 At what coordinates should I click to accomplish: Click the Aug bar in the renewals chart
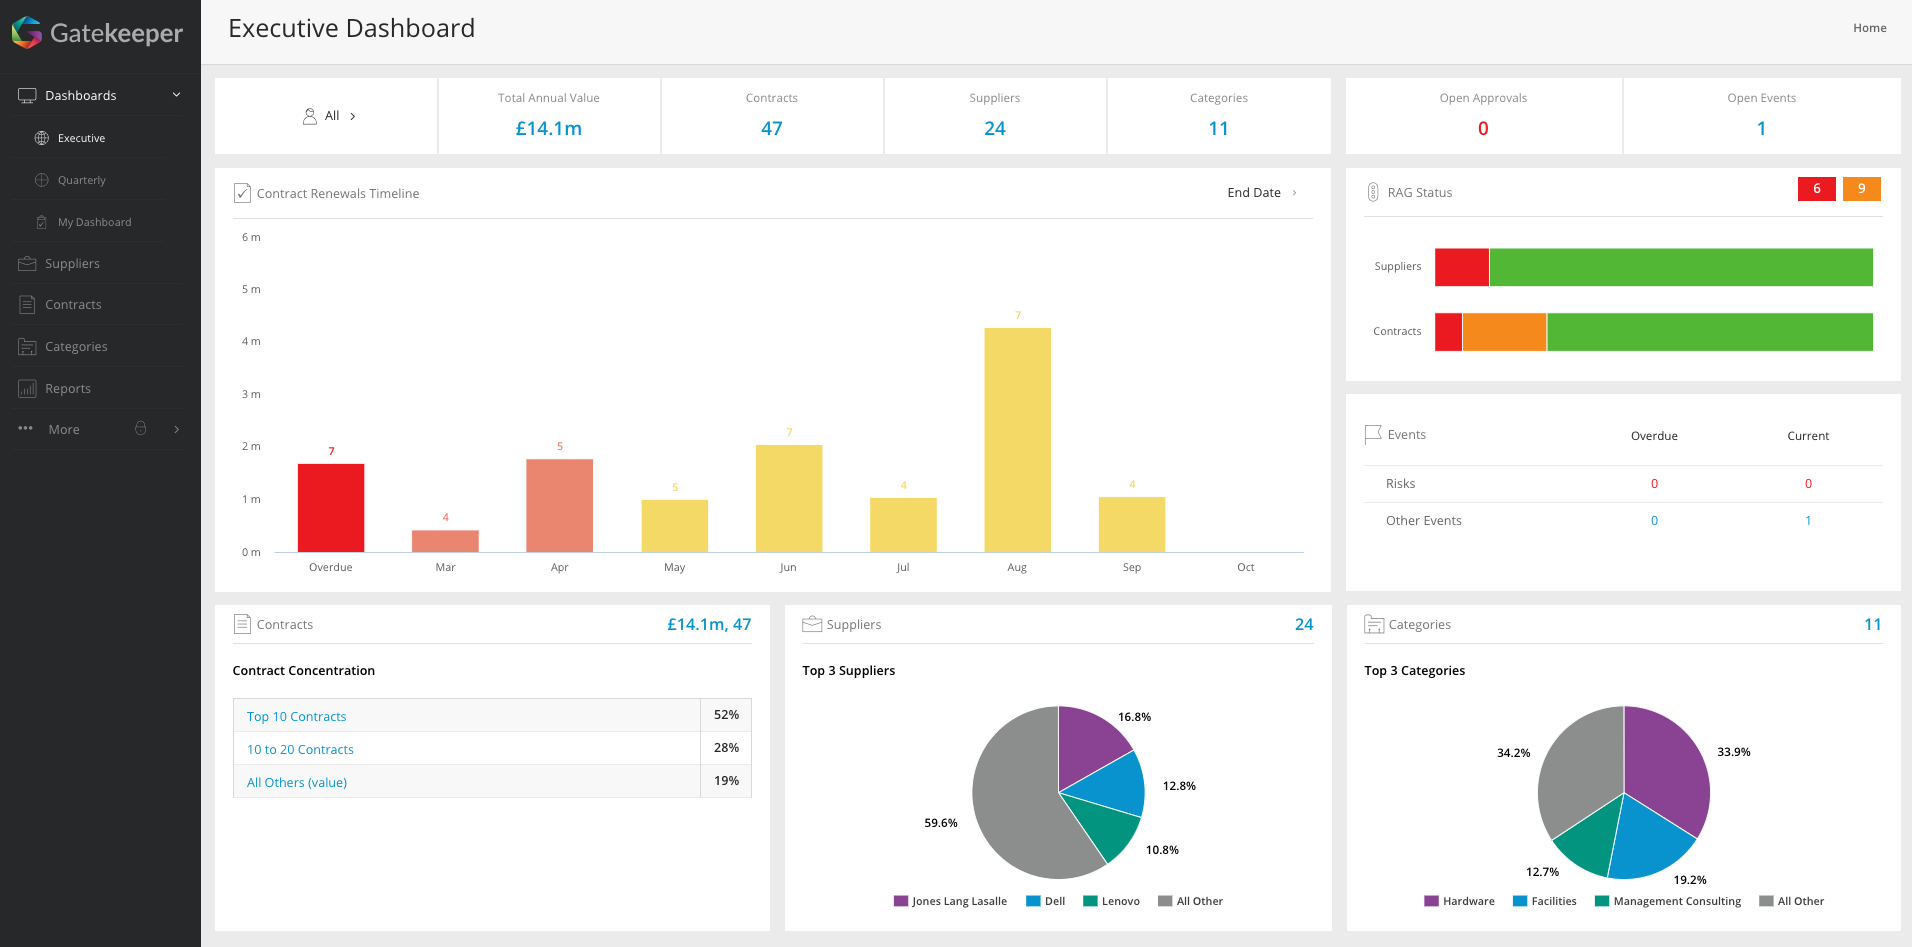pos(1017,440)
